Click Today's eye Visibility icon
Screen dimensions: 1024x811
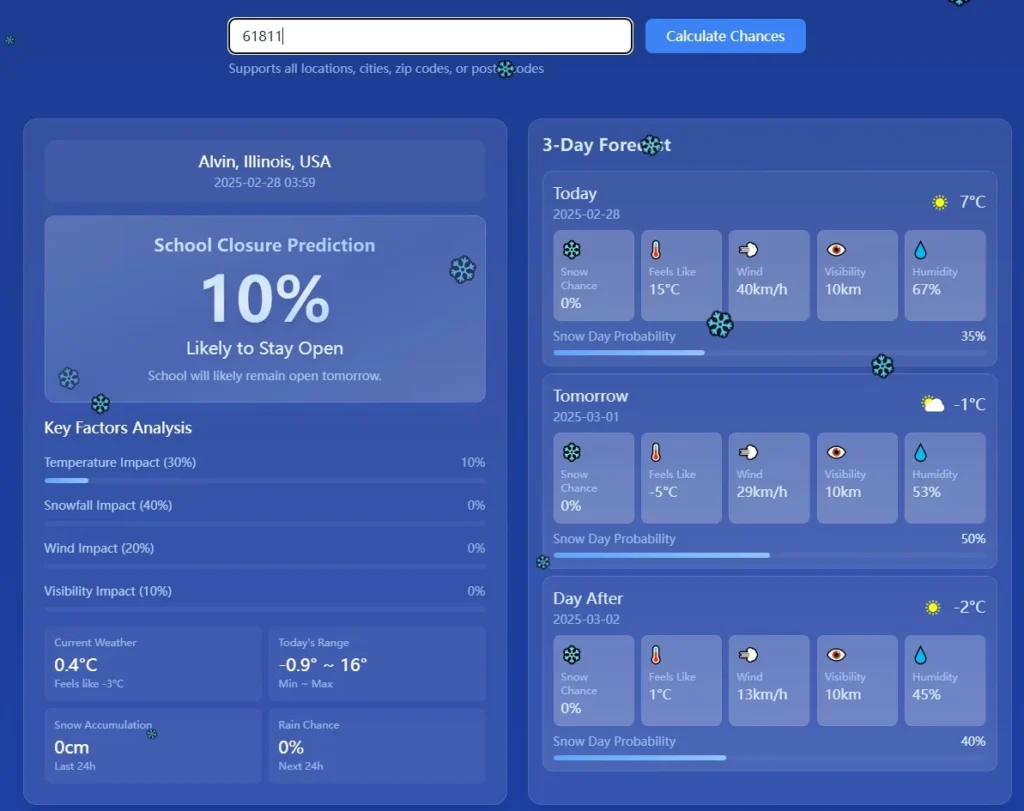tap(836, 250)
